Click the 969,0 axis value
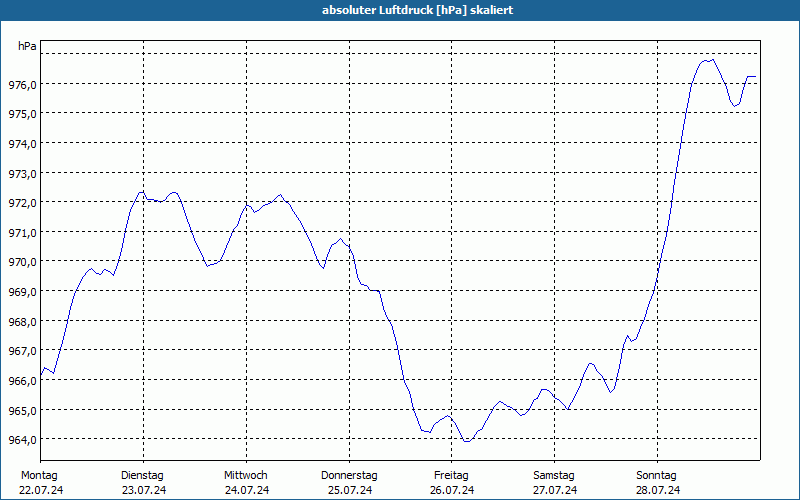The width and height of the screenshot is (800, 500). [22, 292]
